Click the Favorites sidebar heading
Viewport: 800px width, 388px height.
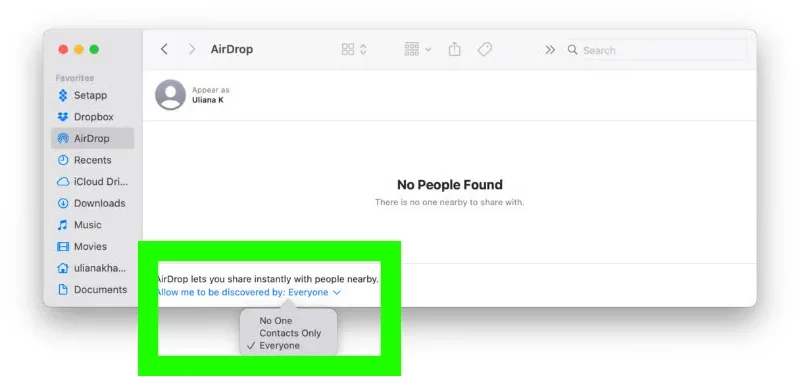(74, 78)
